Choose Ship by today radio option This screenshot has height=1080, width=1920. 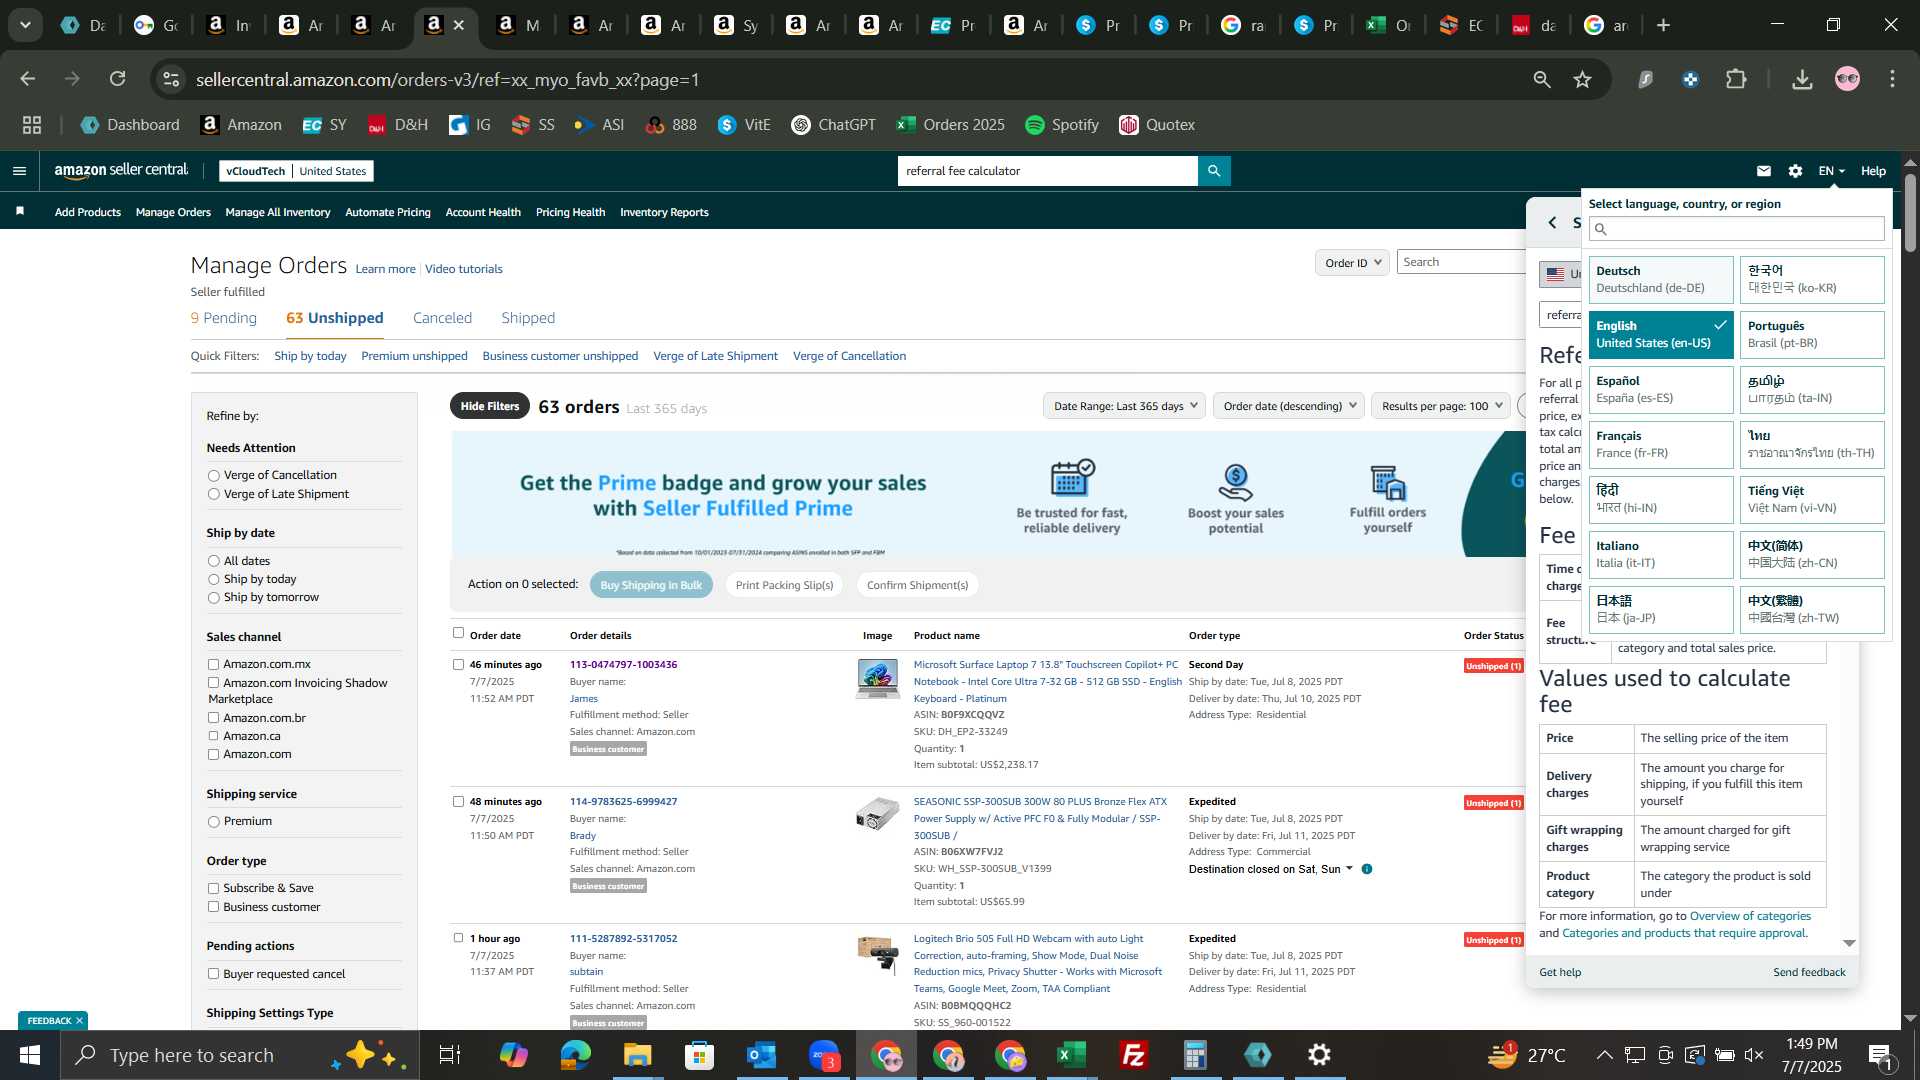(213, 579)
